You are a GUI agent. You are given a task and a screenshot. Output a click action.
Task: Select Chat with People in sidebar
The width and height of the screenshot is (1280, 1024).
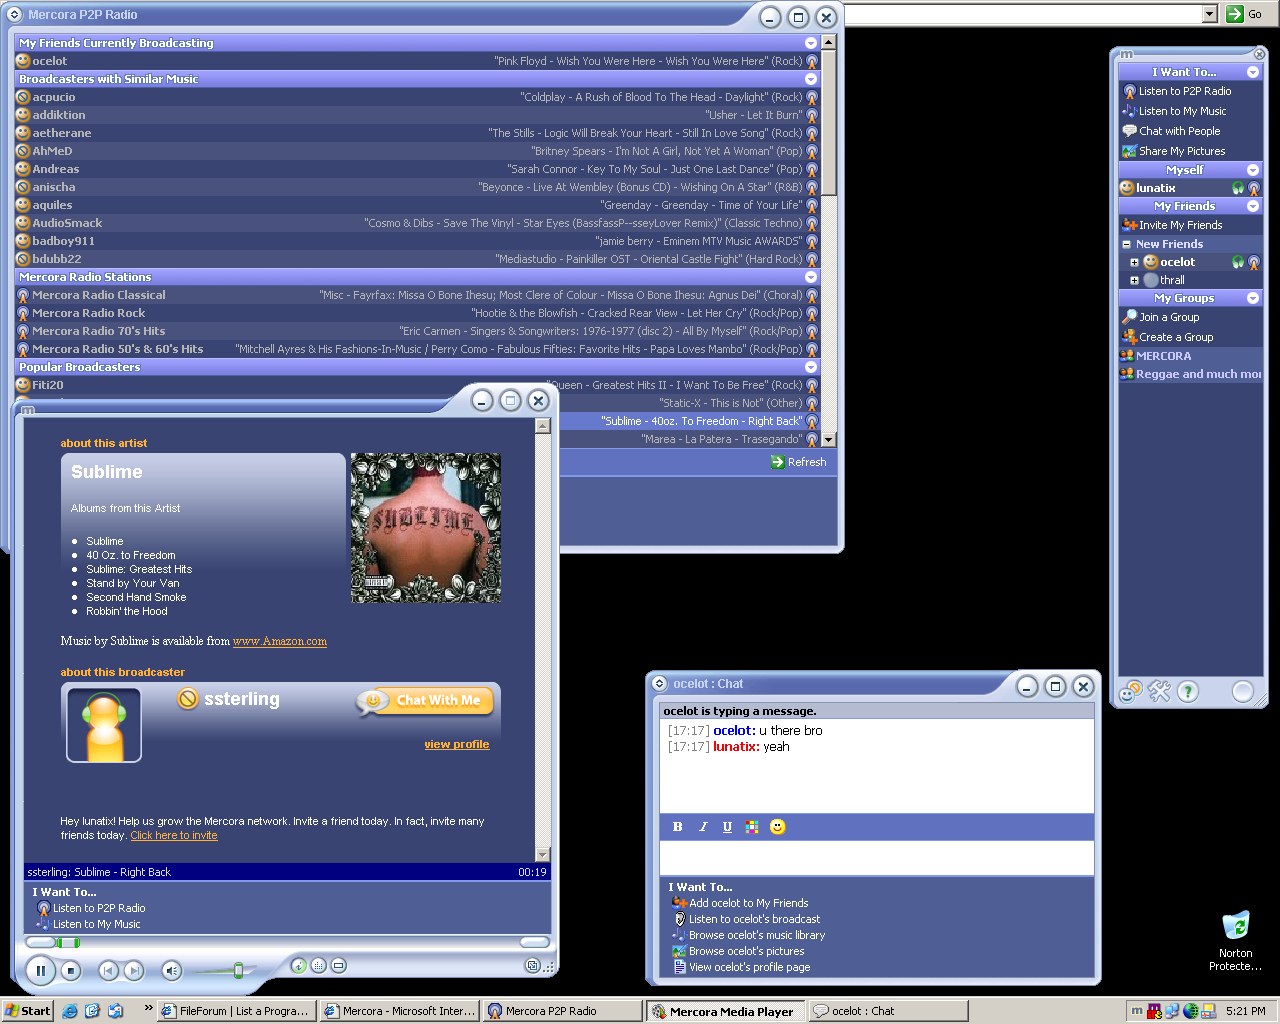[1179, 131]
